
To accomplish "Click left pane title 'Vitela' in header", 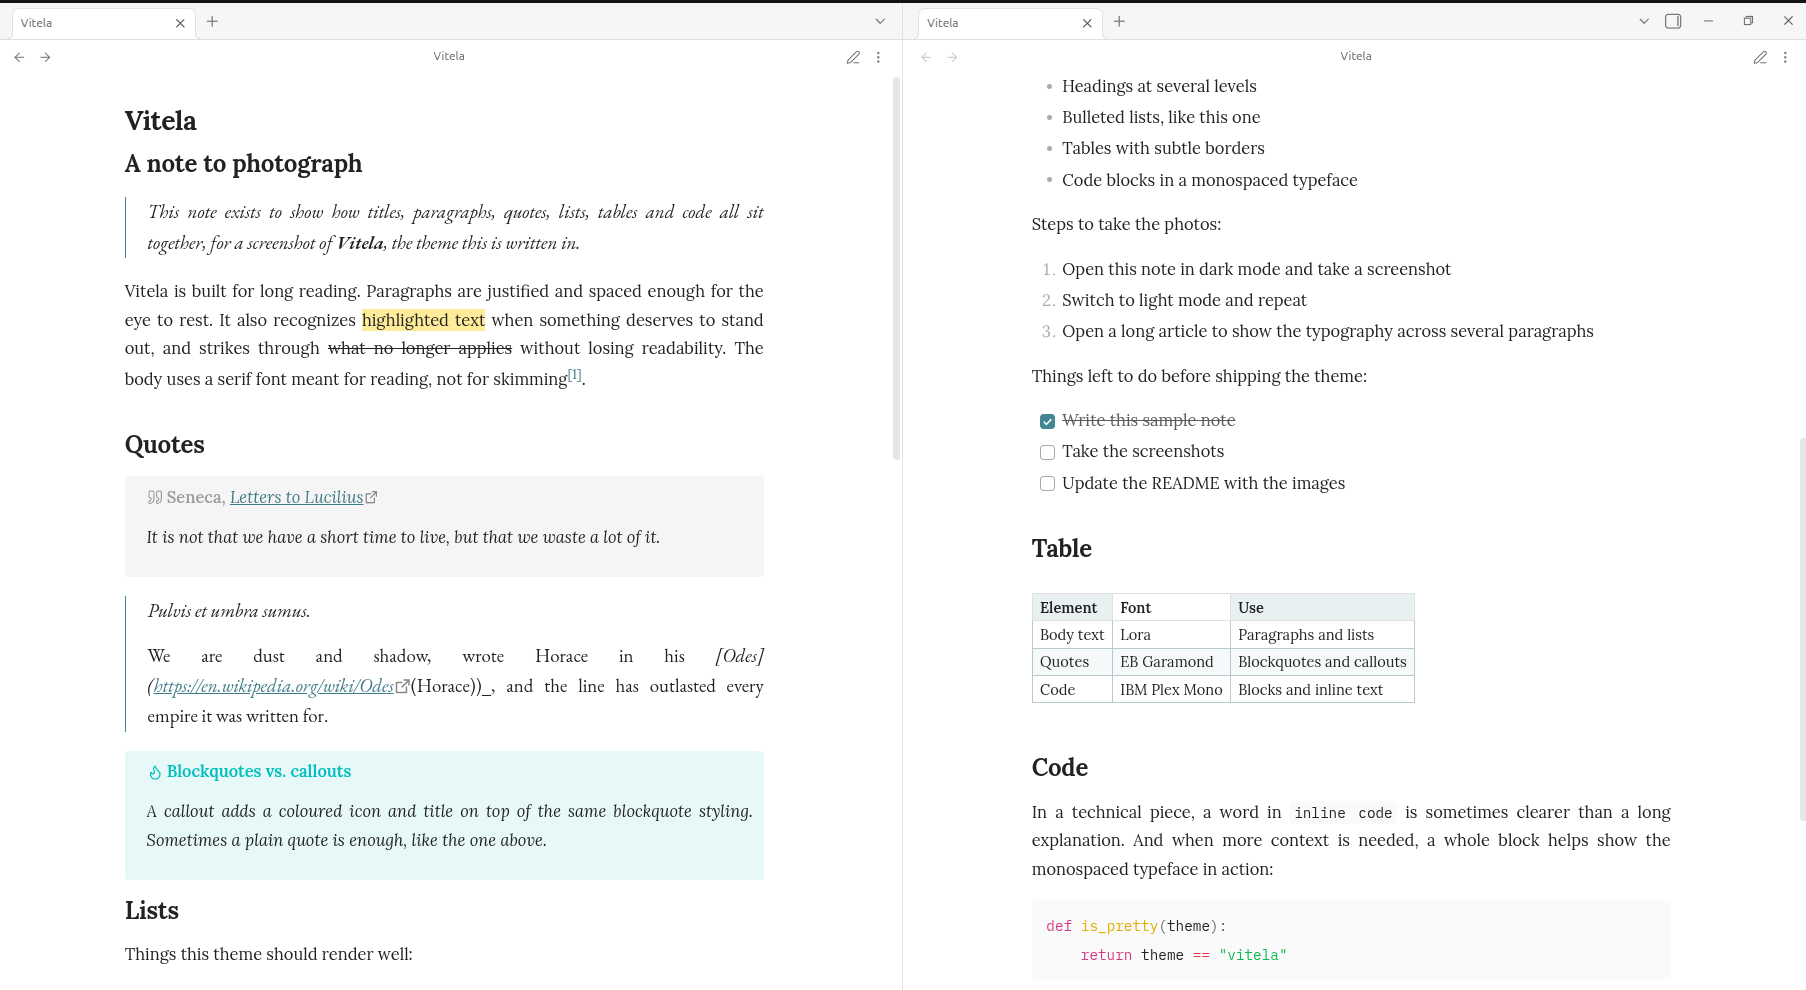I will coord(449,56).
